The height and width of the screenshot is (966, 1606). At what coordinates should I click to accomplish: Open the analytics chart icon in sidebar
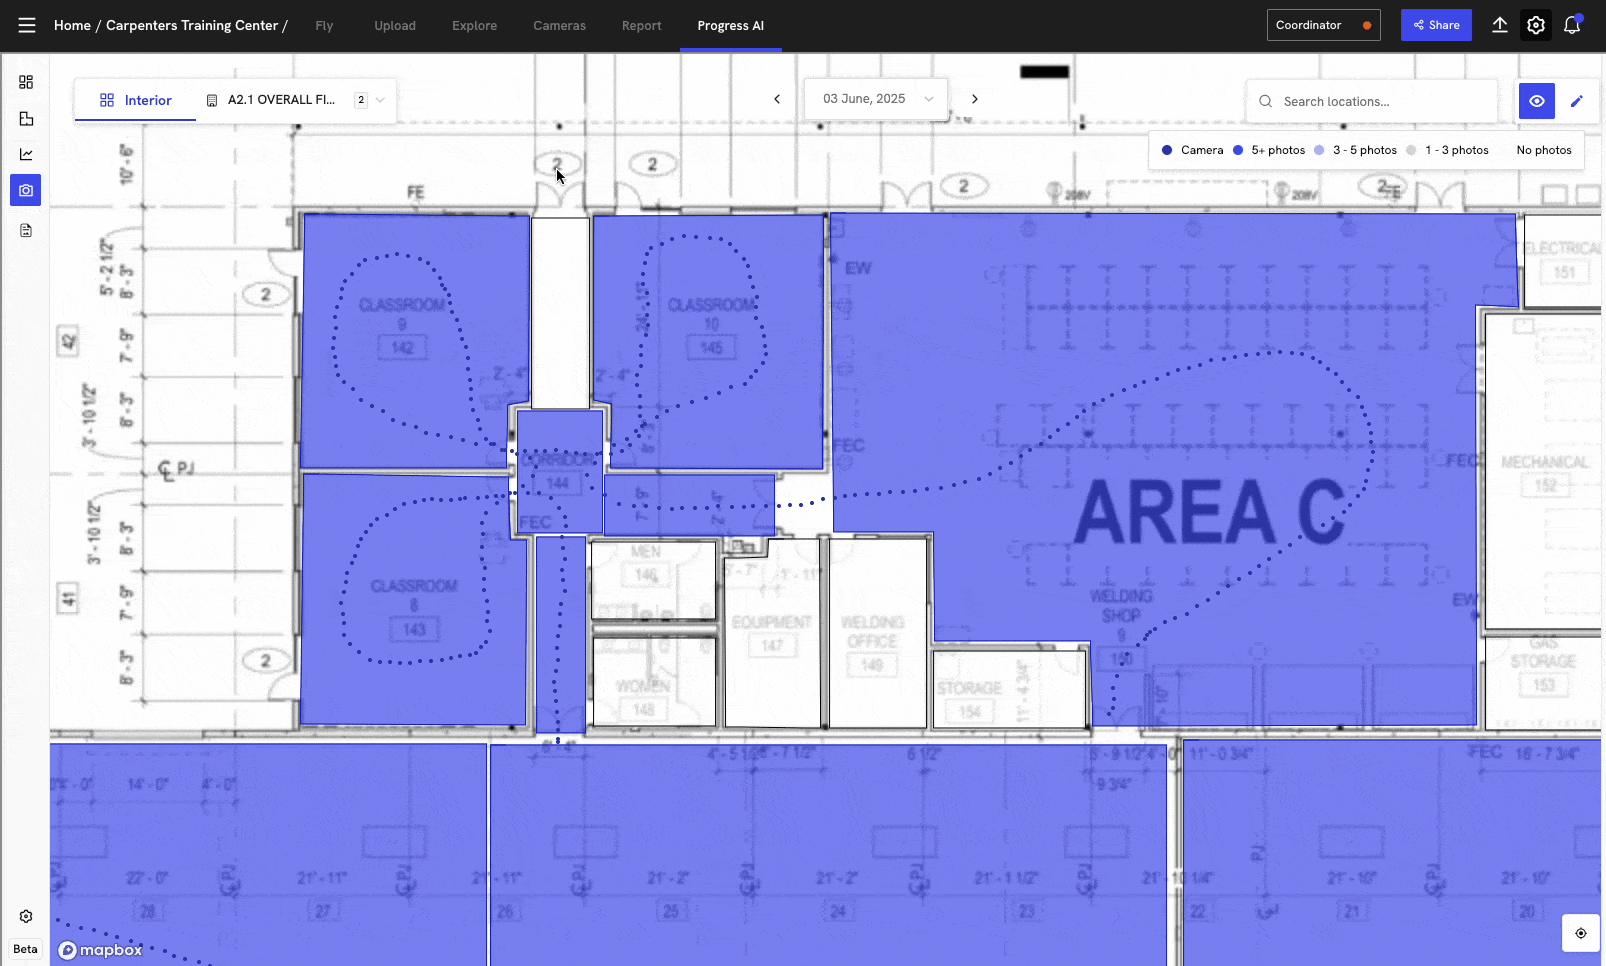pyautogui.click(x=26, y=154)
